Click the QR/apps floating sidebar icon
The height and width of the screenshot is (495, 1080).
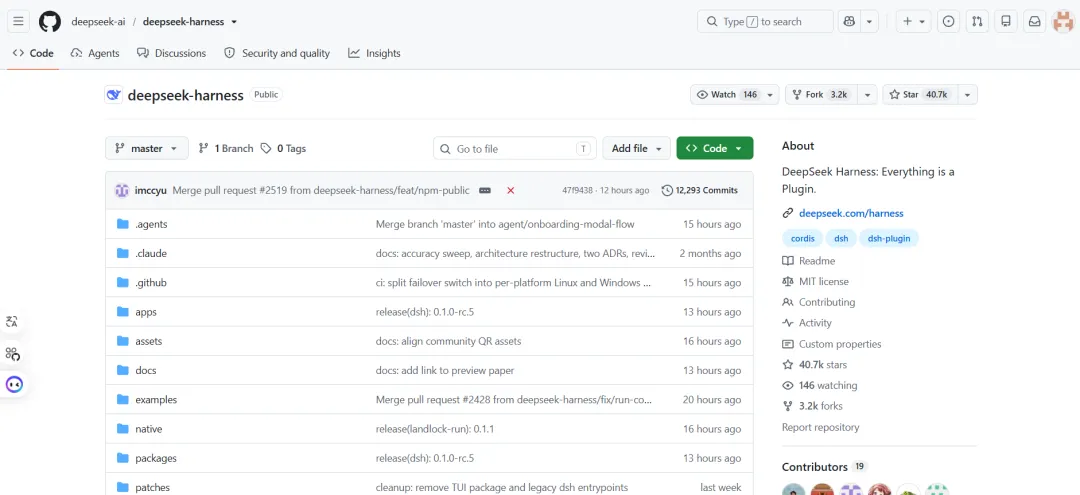(12, 354)
